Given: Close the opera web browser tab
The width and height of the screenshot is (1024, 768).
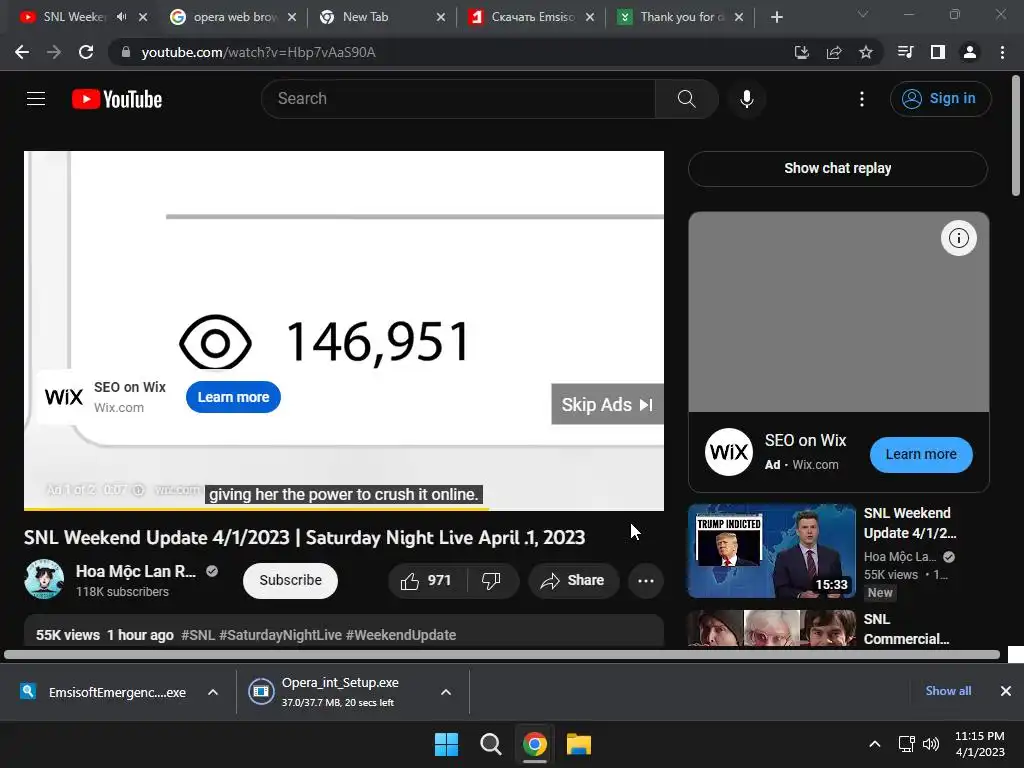Looking at the screenshot, I should click(292, 17).
